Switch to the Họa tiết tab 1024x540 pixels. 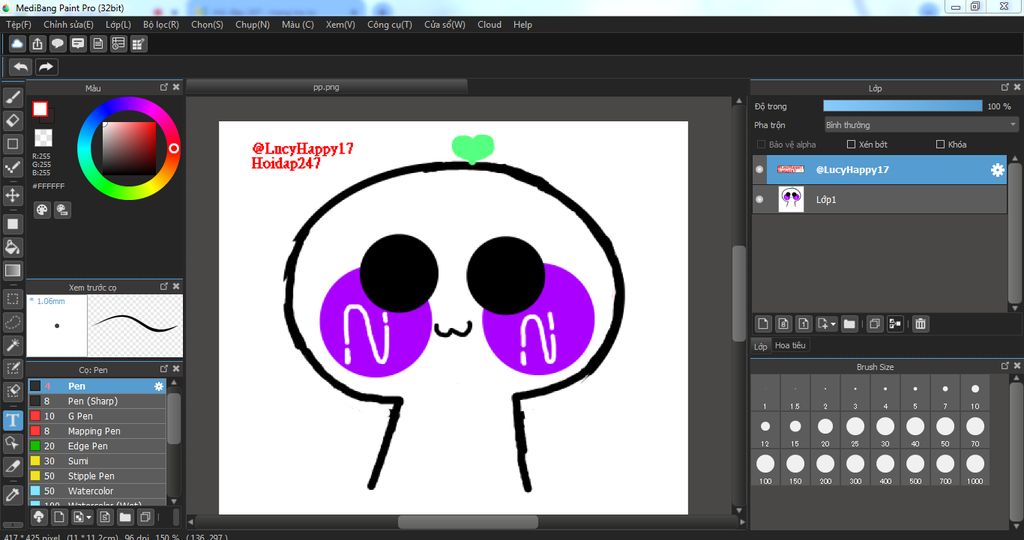click(790, 345)
